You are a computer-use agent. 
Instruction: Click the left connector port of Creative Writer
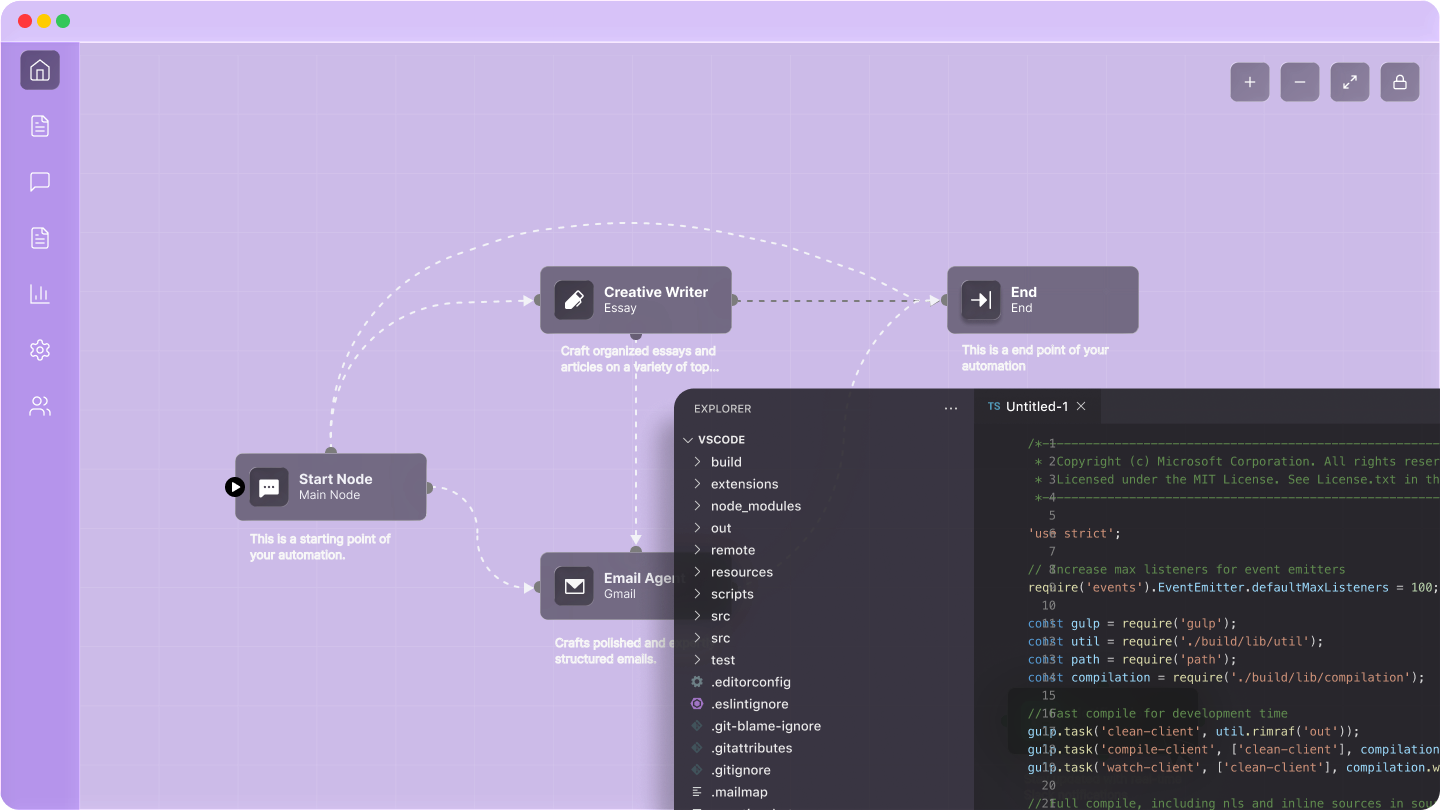pos(538,300)
